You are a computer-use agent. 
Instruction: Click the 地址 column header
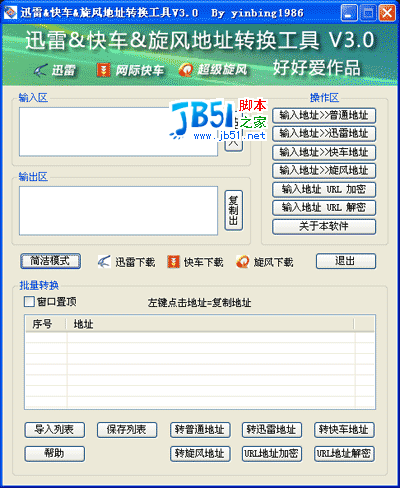[x=210, y=324]
